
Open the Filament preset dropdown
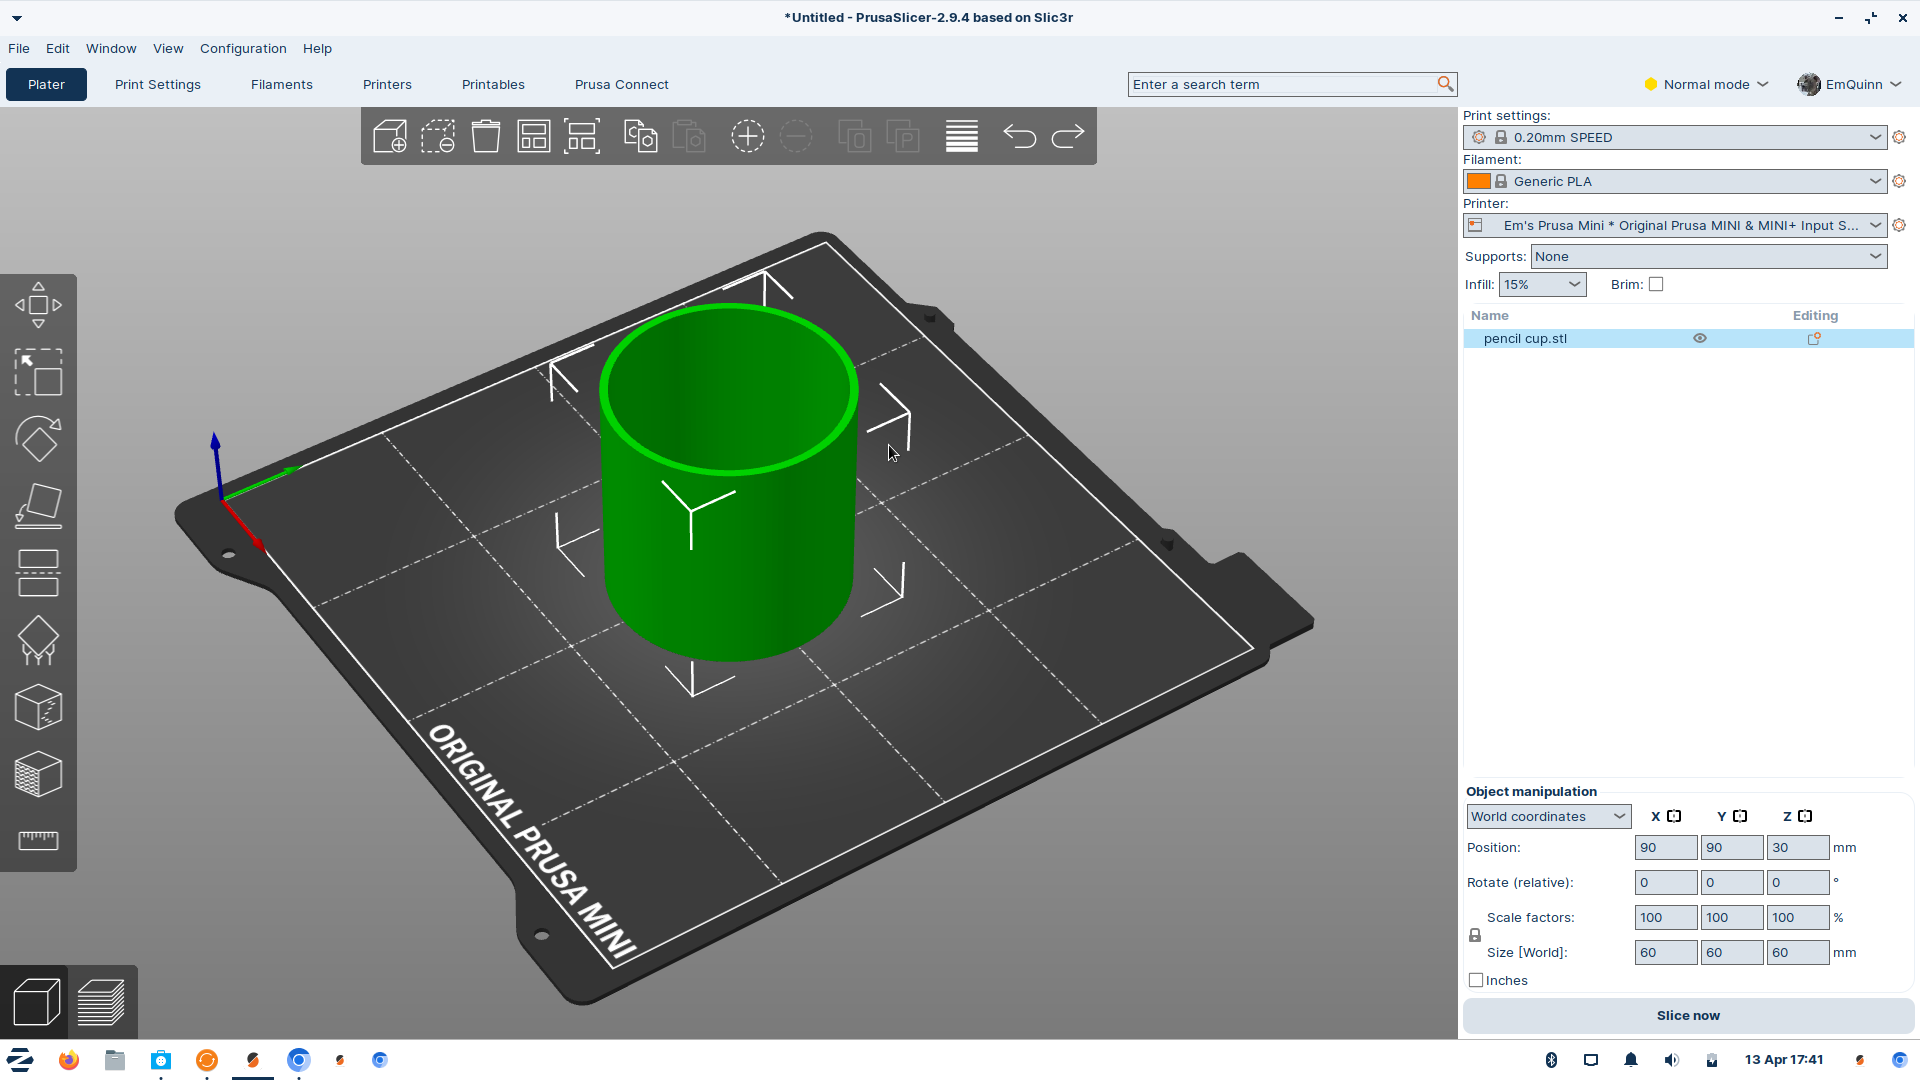click(x=1675, y=181)
